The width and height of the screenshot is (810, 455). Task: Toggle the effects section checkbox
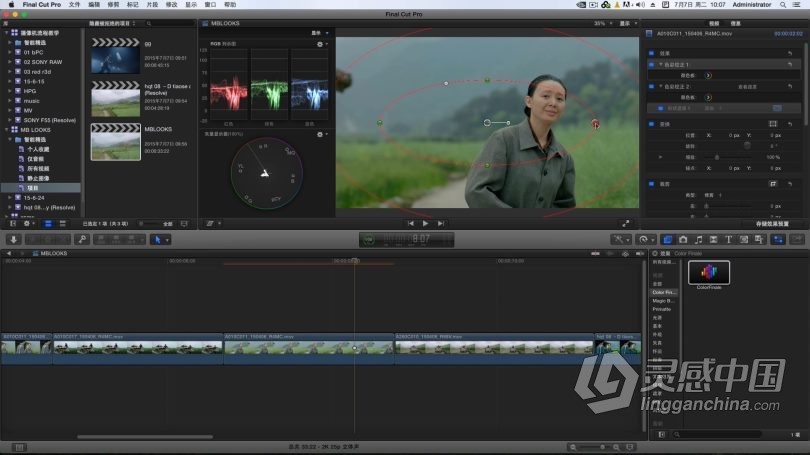(x=651, y=53)
